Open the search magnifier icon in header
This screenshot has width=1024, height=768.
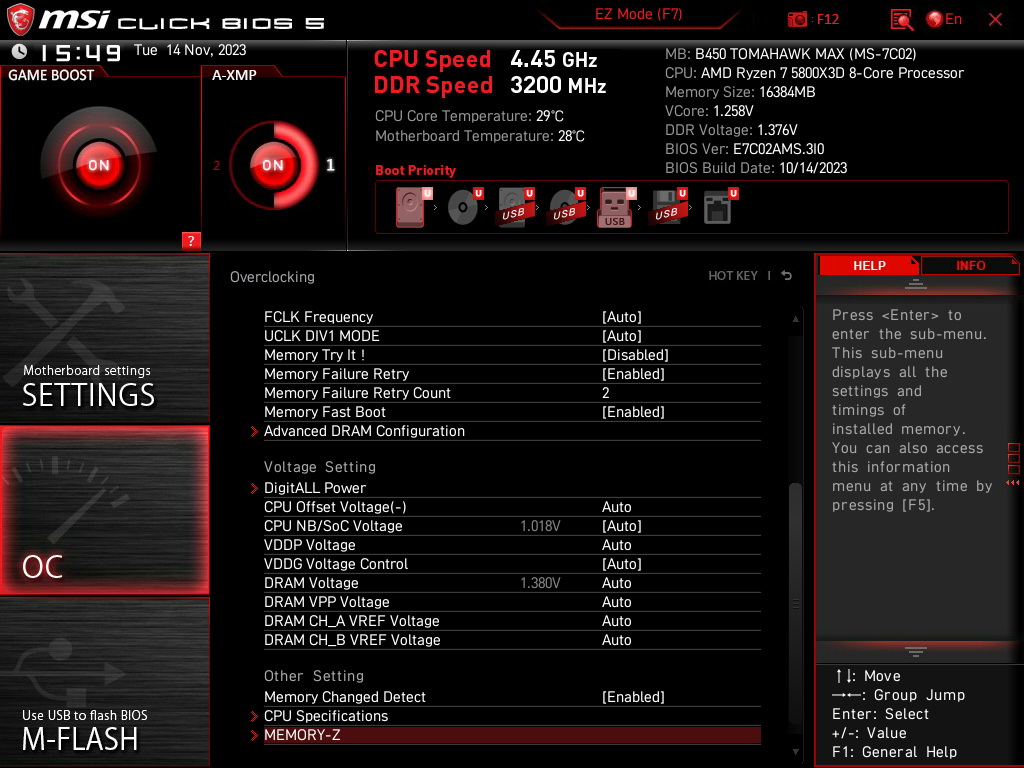click(x=902, y=20)
